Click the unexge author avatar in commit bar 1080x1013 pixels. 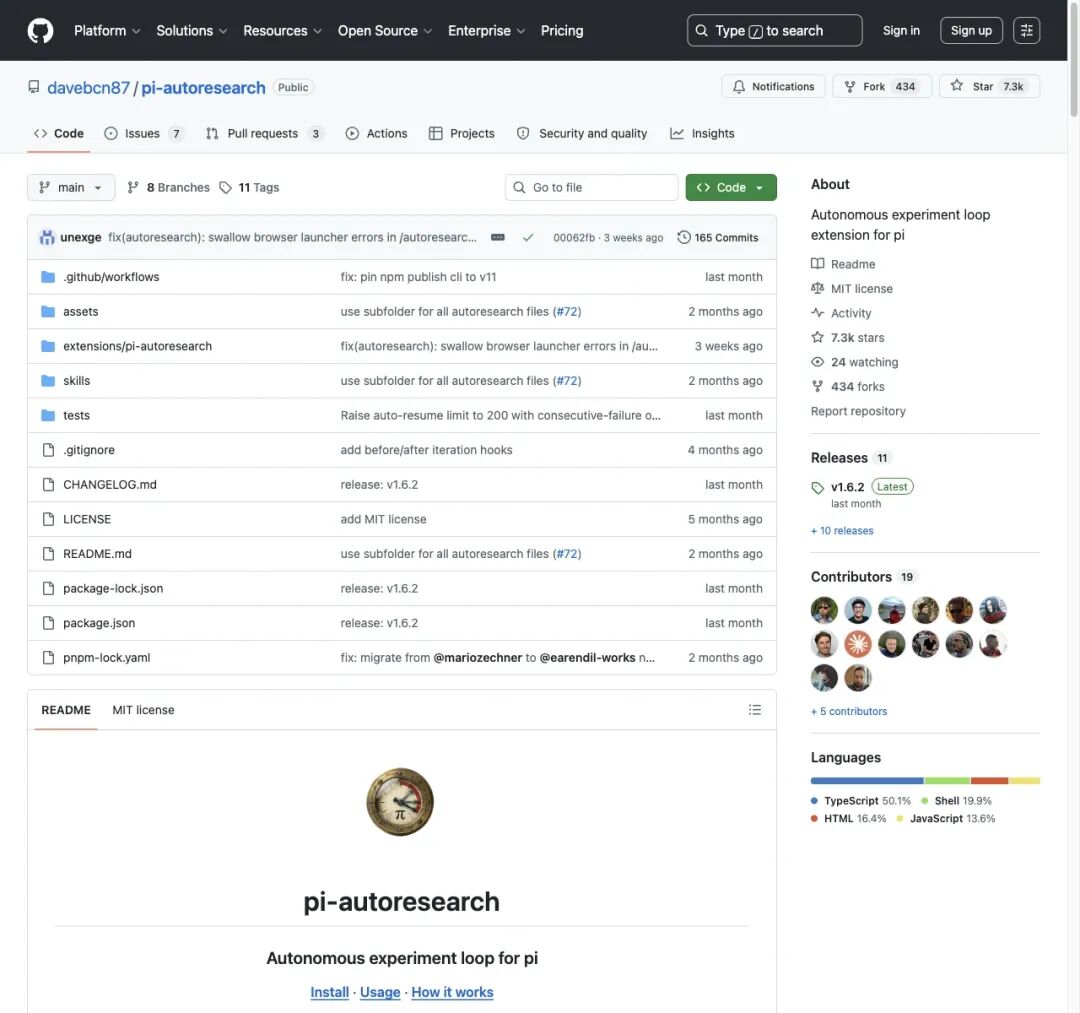click(x=47, y=238)
